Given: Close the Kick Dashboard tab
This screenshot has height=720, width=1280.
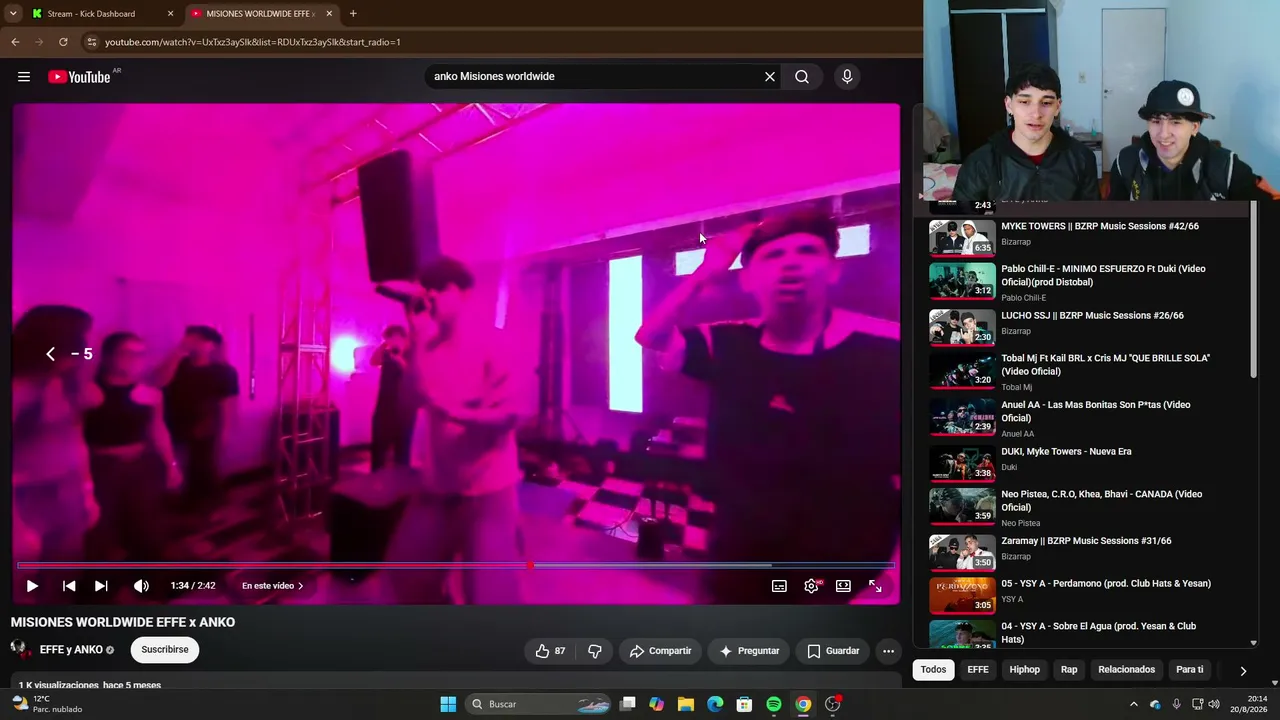Looking at the screenshot, I should pos(170,14).
